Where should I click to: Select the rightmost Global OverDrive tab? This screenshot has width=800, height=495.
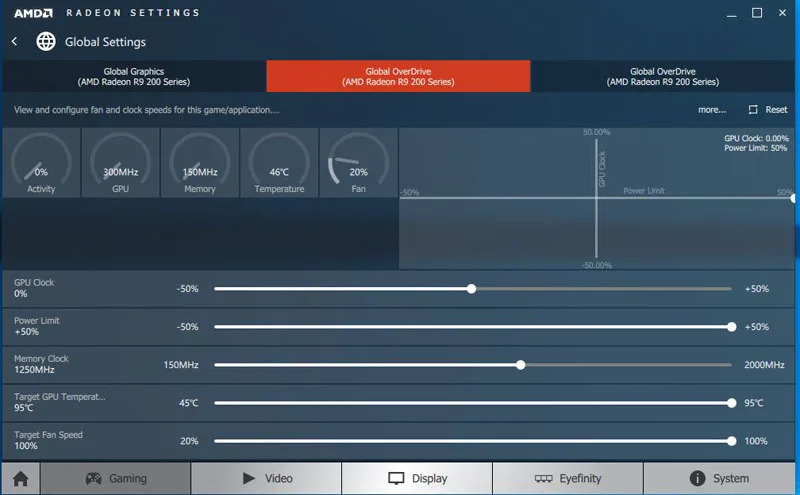pos(663,76)
